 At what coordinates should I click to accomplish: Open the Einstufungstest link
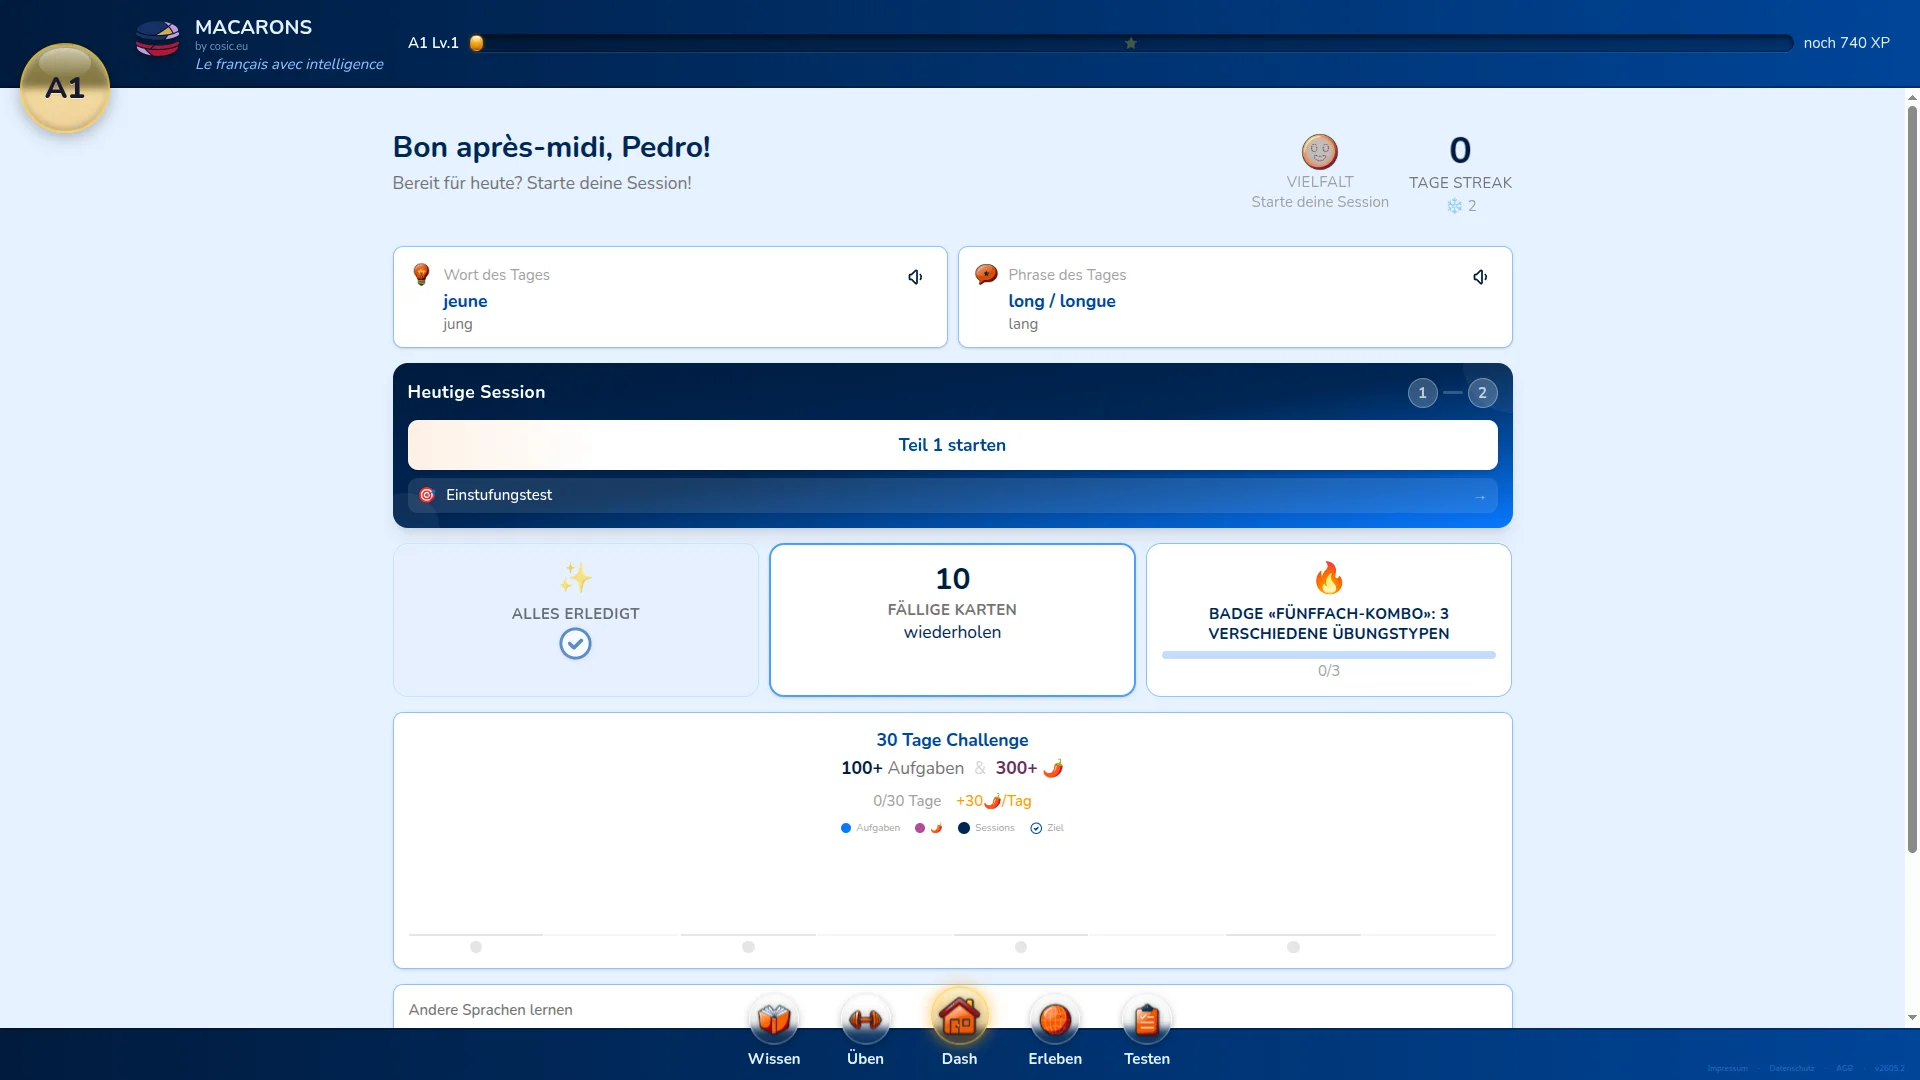(952, 495)
